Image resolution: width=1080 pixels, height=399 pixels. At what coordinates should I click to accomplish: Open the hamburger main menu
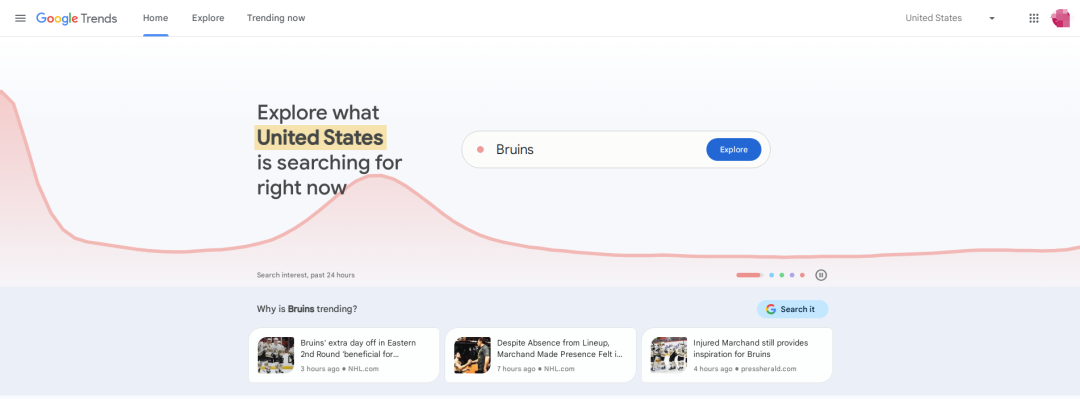click(21, 18)
